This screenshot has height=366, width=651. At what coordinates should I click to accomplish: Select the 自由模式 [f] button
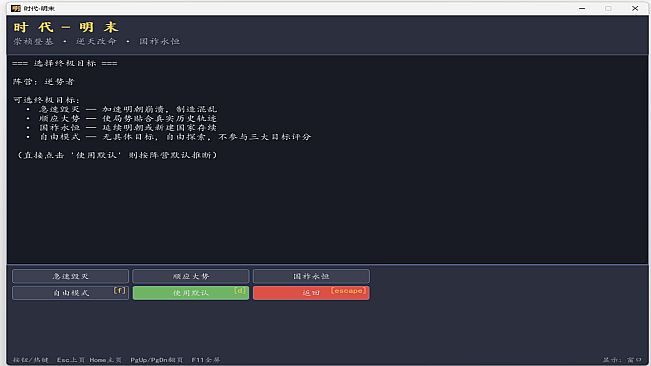70,293
